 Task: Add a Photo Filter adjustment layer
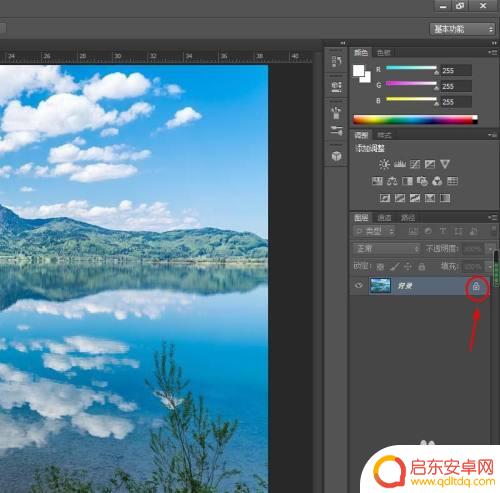coord(422,181)
